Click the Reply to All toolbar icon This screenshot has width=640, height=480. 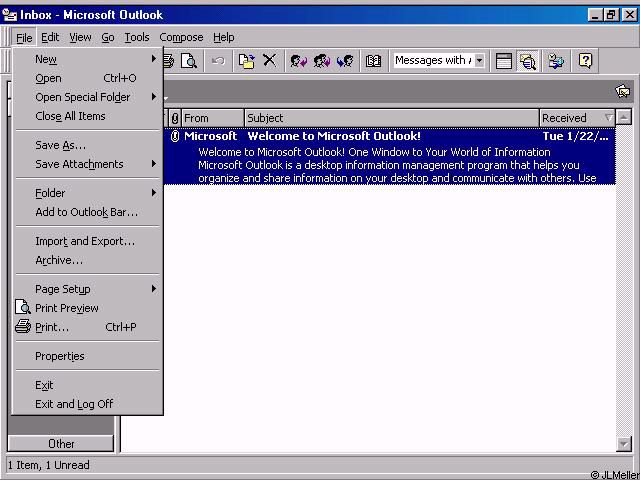(322, 61)
